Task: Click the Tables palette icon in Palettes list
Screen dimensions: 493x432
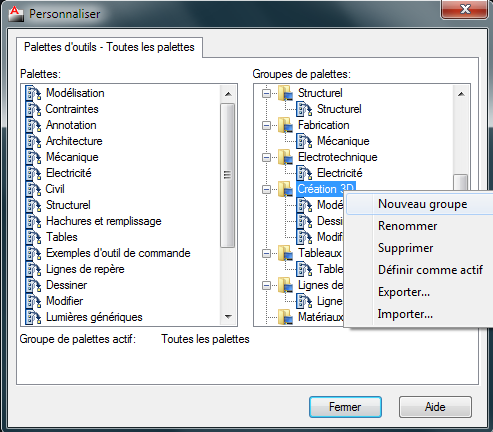Action: coord(33,237)
